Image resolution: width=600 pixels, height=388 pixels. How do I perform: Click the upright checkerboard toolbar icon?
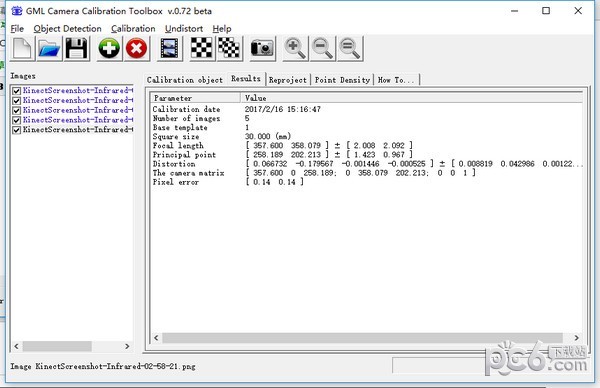pos(202,49)
